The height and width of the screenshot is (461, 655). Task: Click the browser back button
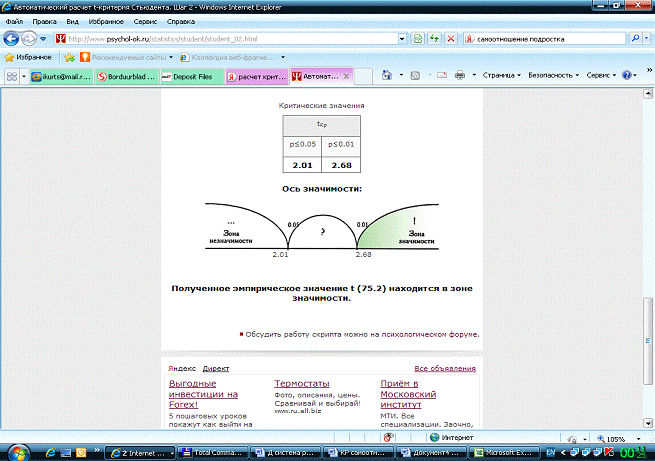tap(12, 40)
